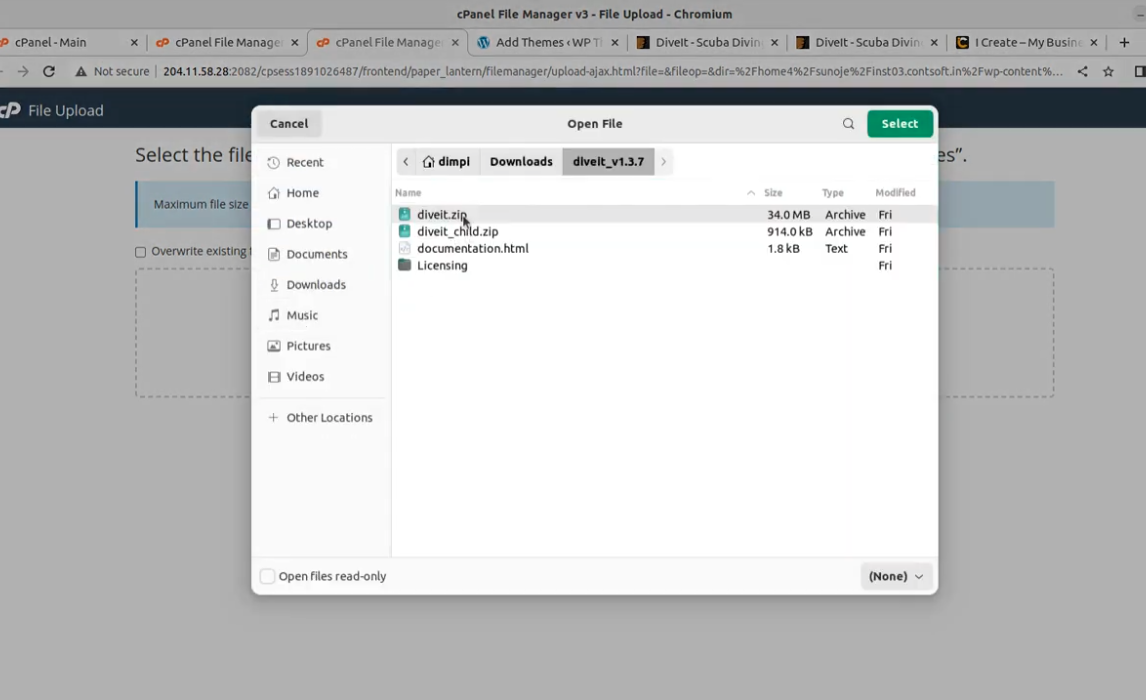This screenshot has height=700, width=1146.
Task: Click the path bar forward chevron
Action: 663,161
